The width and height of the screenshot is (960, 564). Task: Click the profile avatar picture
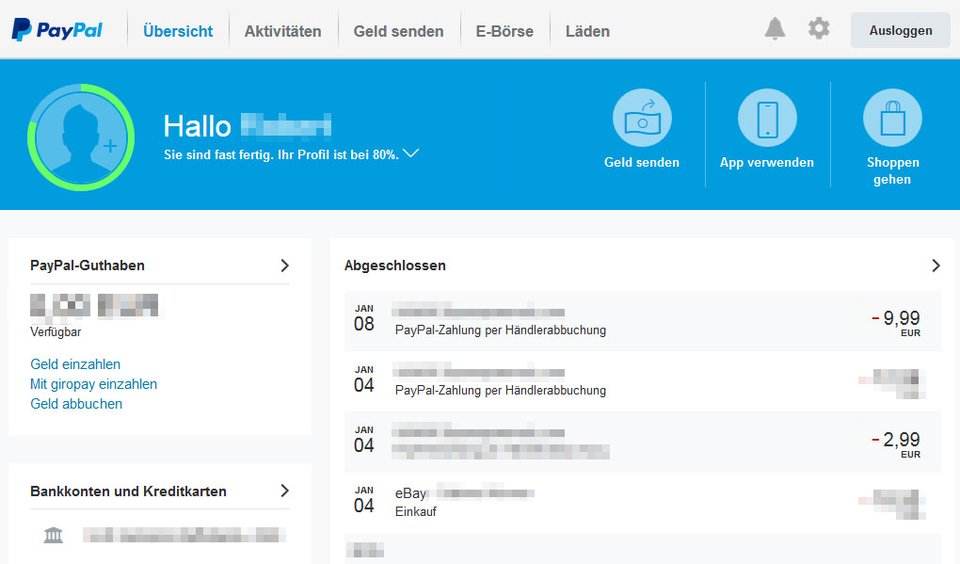point(81,137)
